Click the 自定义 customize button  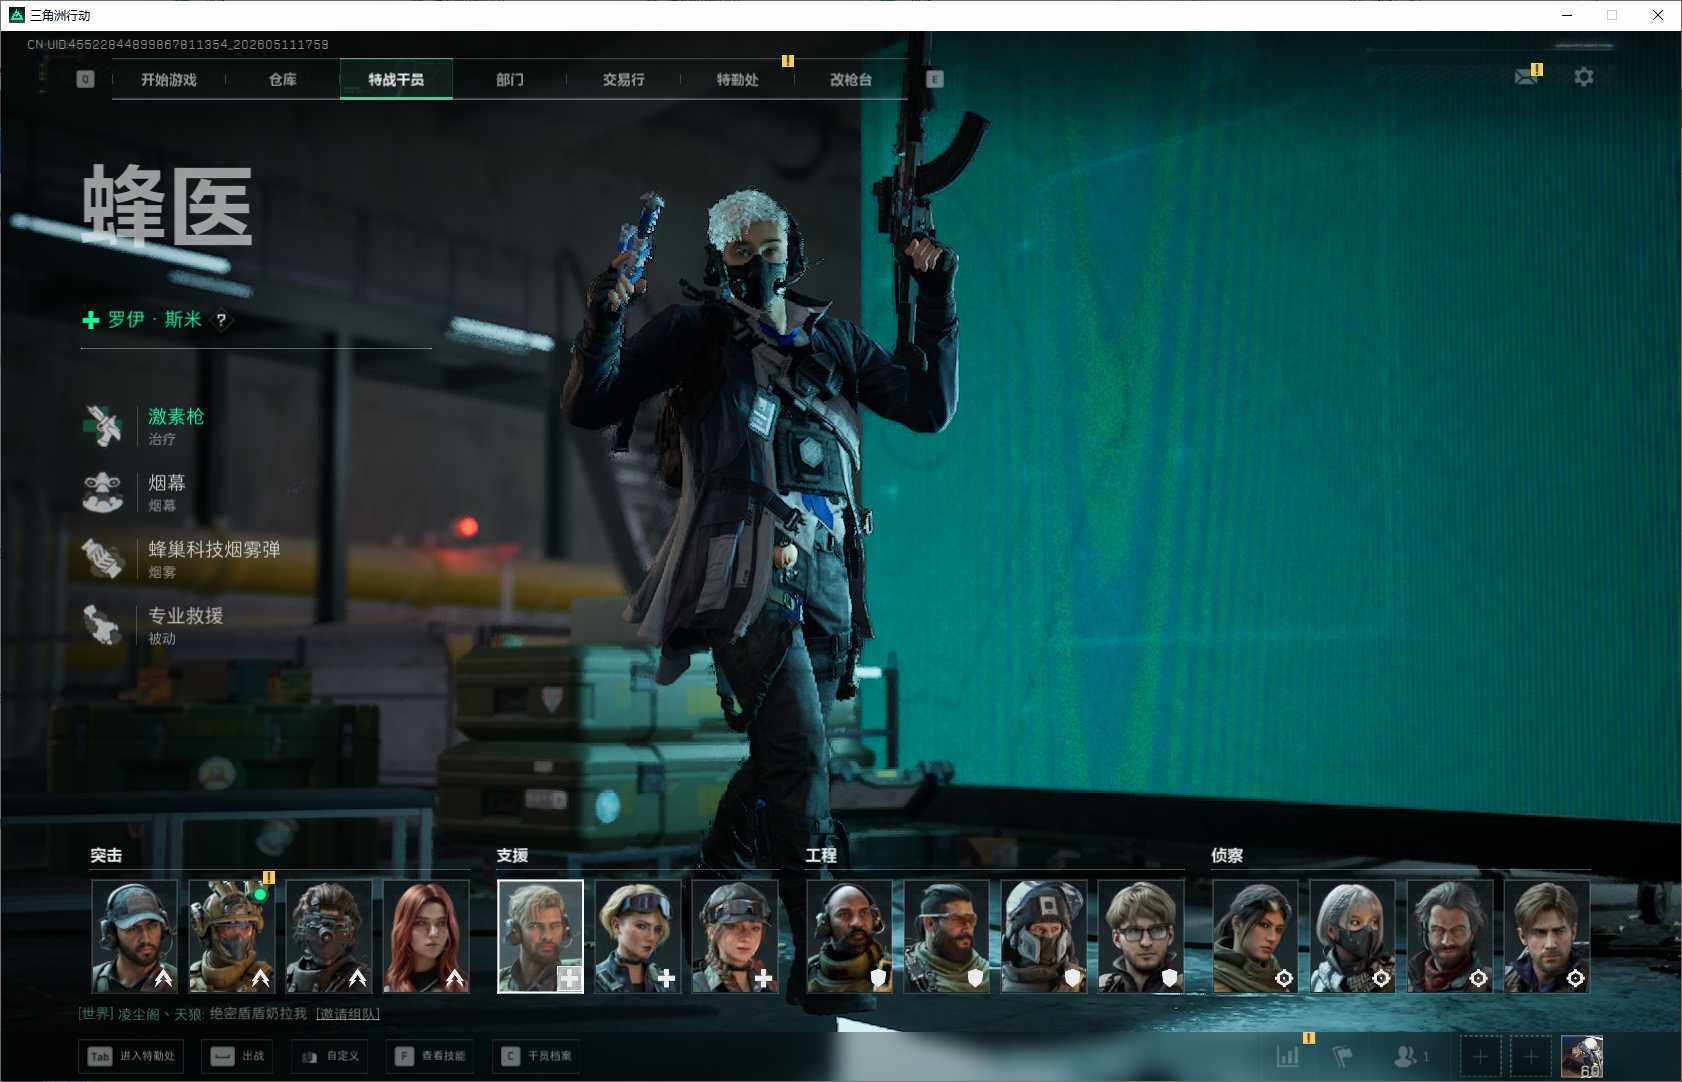coord(329,1056)
